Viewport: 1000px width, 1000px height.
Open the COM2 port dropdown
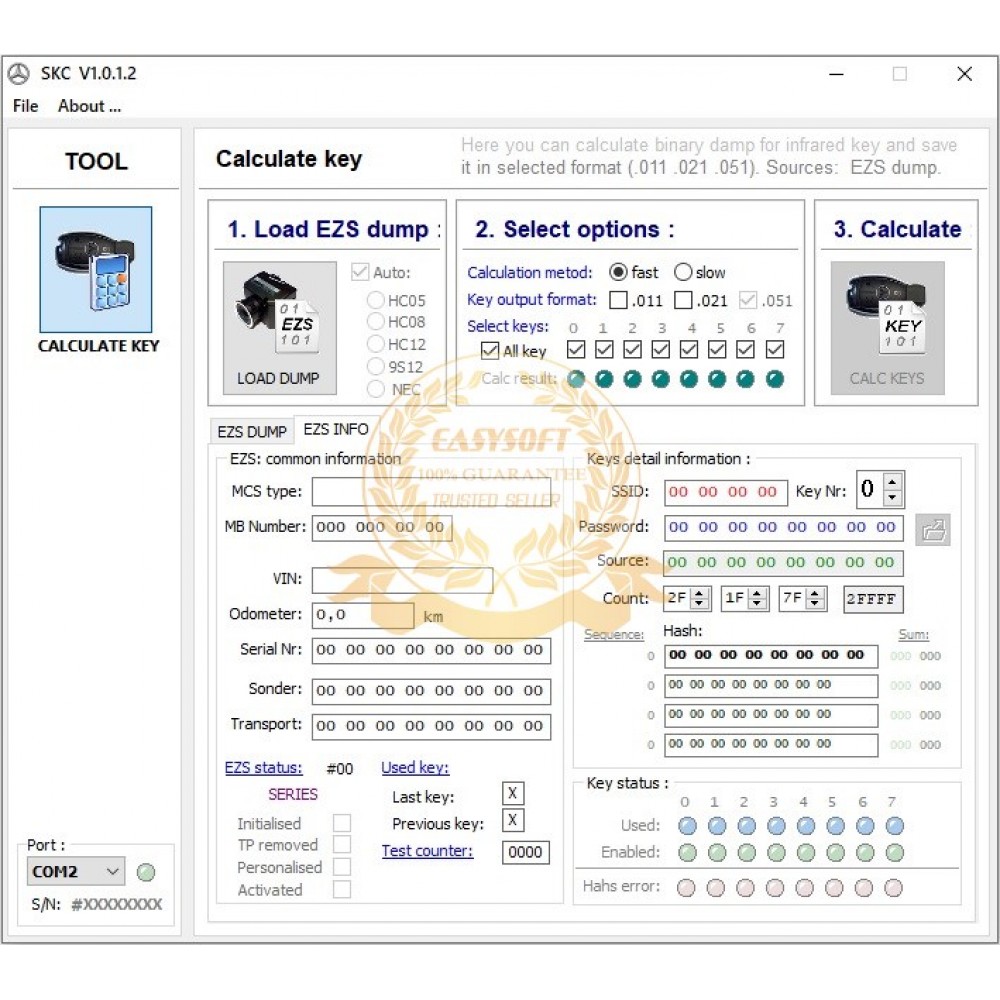(x=76, y=871)
